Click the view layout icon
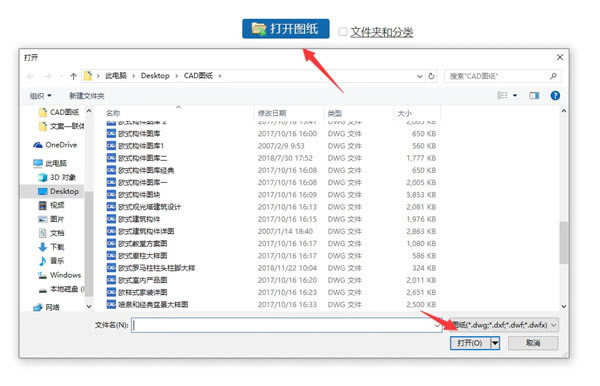The width and height of the screenshot is (600, 386). (x=502, y=95)
